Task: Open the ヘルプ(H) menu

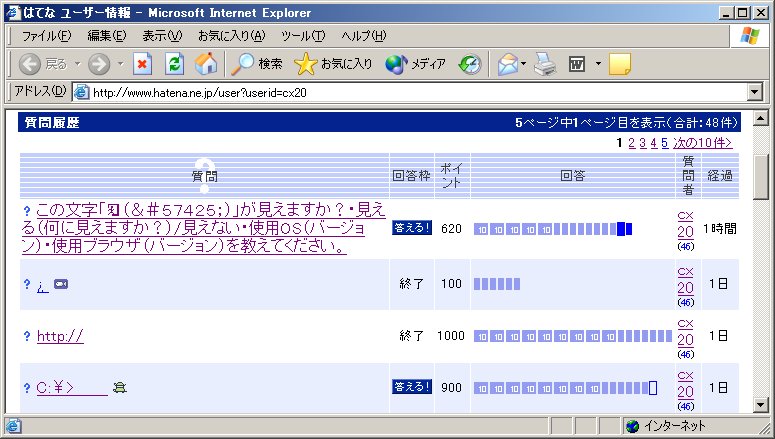Action: [363, 36]
